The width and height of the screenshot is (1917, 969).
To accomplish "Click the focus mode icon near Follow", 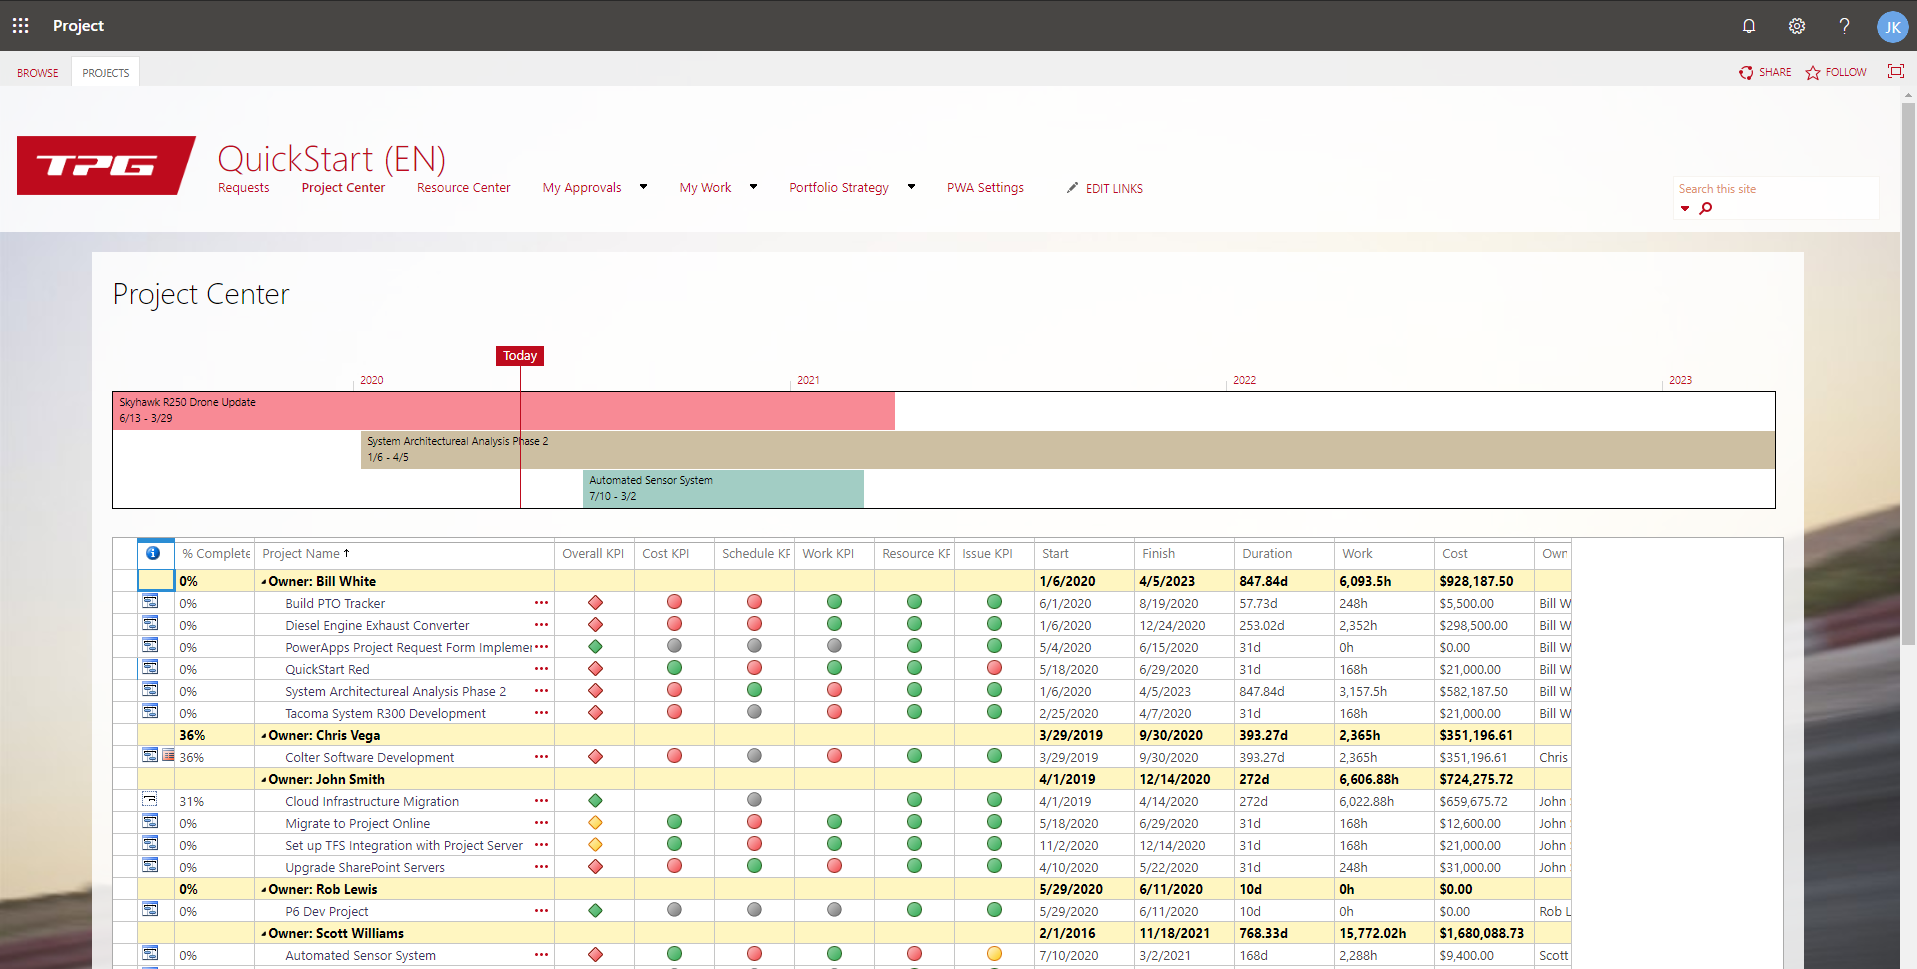I will tap(1896, 71).
